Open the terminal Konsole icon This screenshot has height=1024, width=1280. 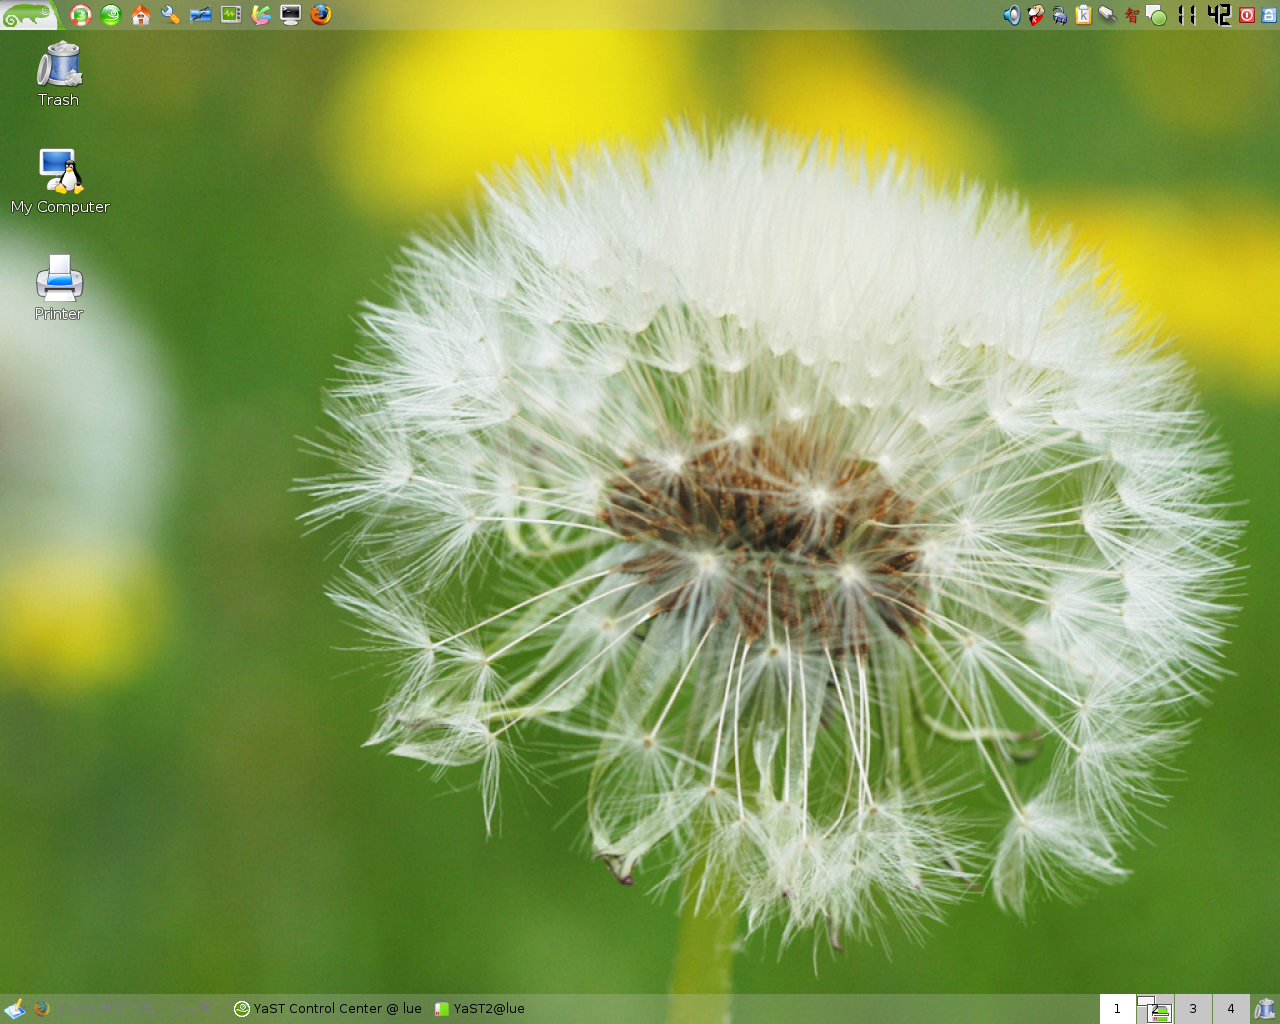(x=291, y=15)
